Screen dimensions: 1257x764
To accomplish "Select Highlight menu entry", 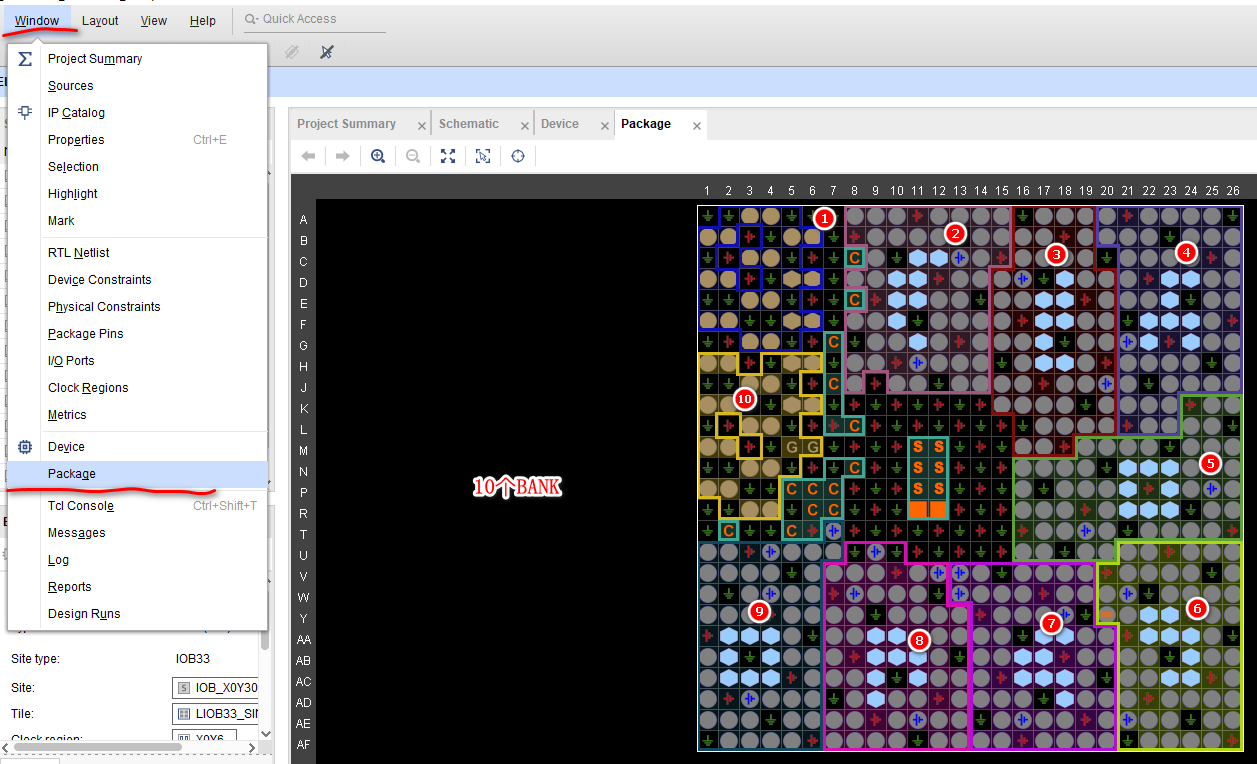I will click(137, 194).
